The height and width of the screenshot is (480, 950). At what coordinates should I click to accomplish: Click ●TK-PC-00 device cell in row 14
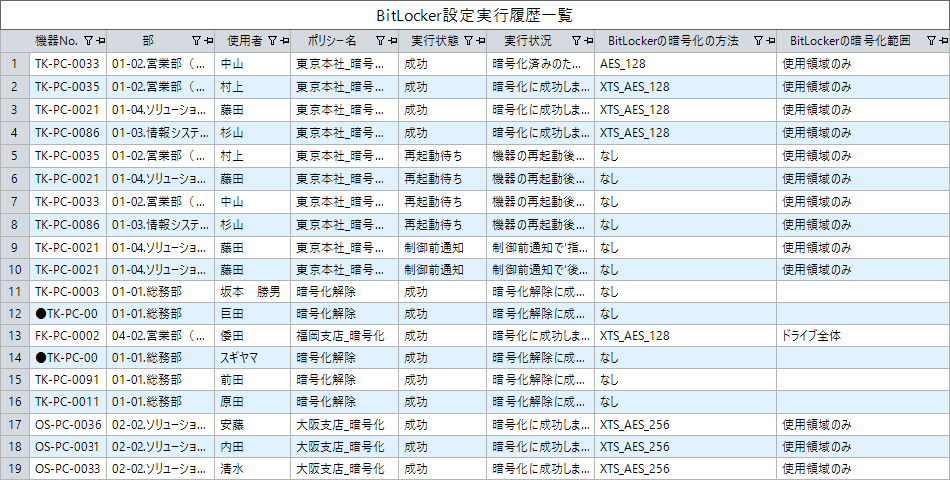[68, 358]
